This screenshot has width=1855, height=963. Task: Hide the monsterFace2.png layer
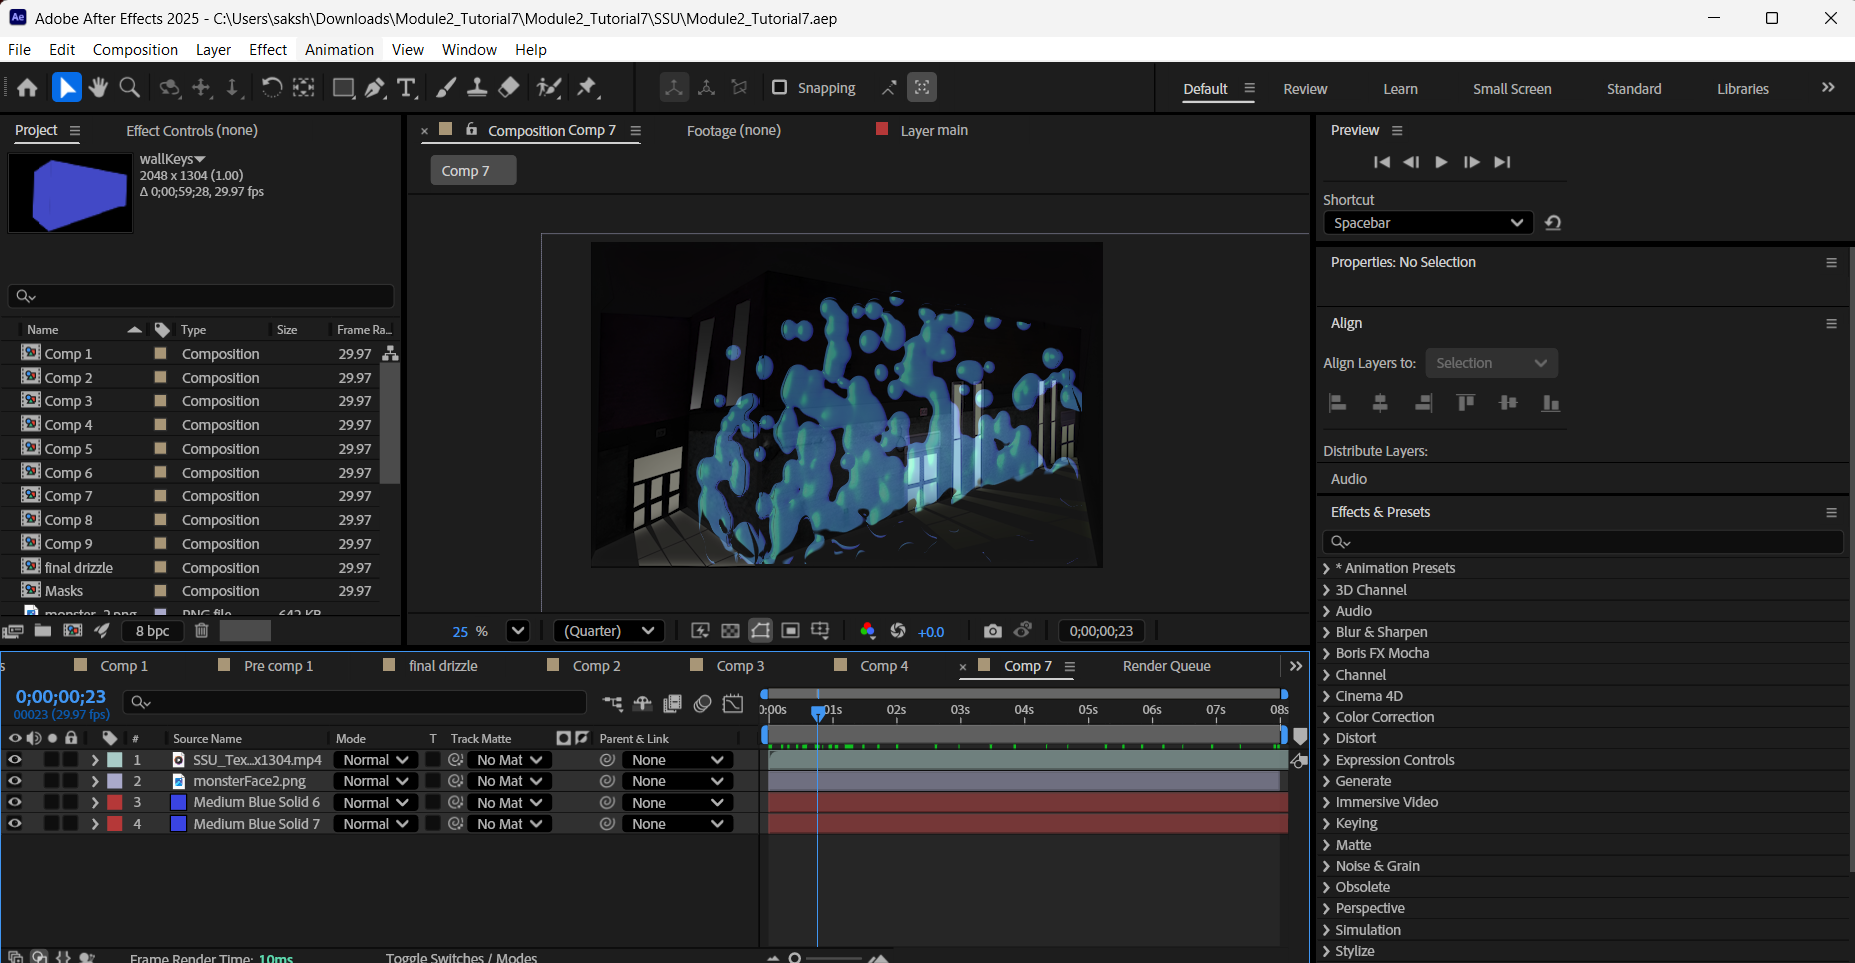15,781
